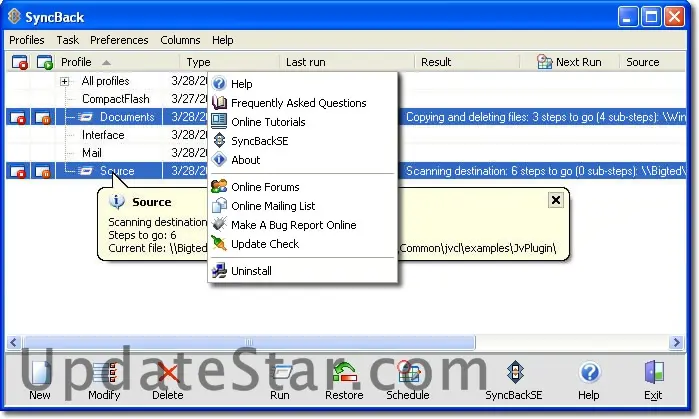The height and width of the screenshot is (419, 699).
Task: Open the Schedule toolbar icon
Action: (408, 373)
